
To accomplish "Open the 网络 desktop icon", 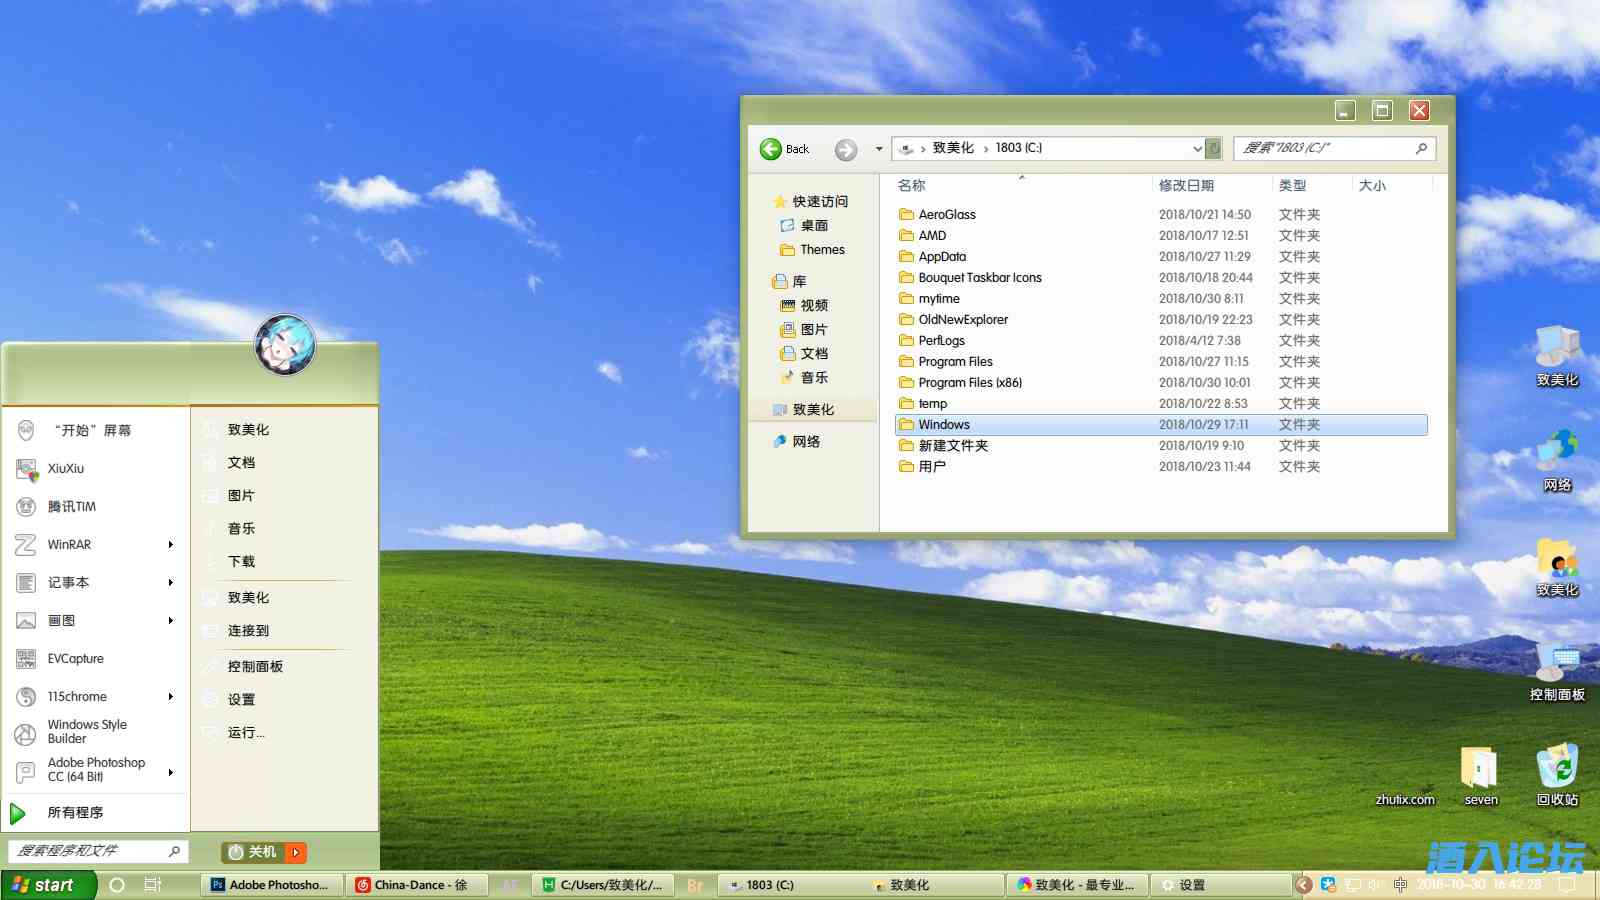I will 1556,455.
